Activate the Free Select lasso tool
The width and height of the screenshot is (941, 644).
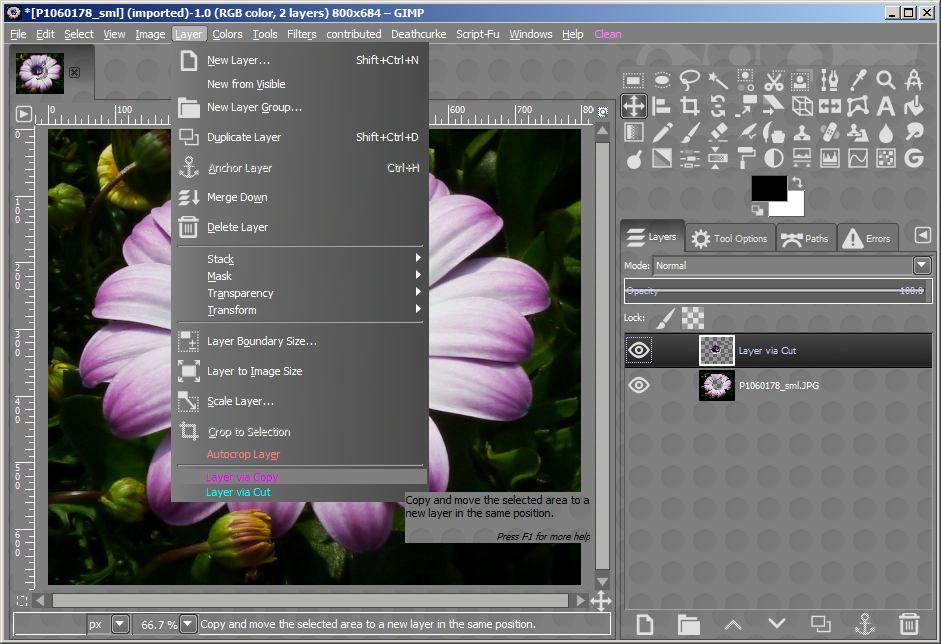pyautogui.click(x=690, y=80)
